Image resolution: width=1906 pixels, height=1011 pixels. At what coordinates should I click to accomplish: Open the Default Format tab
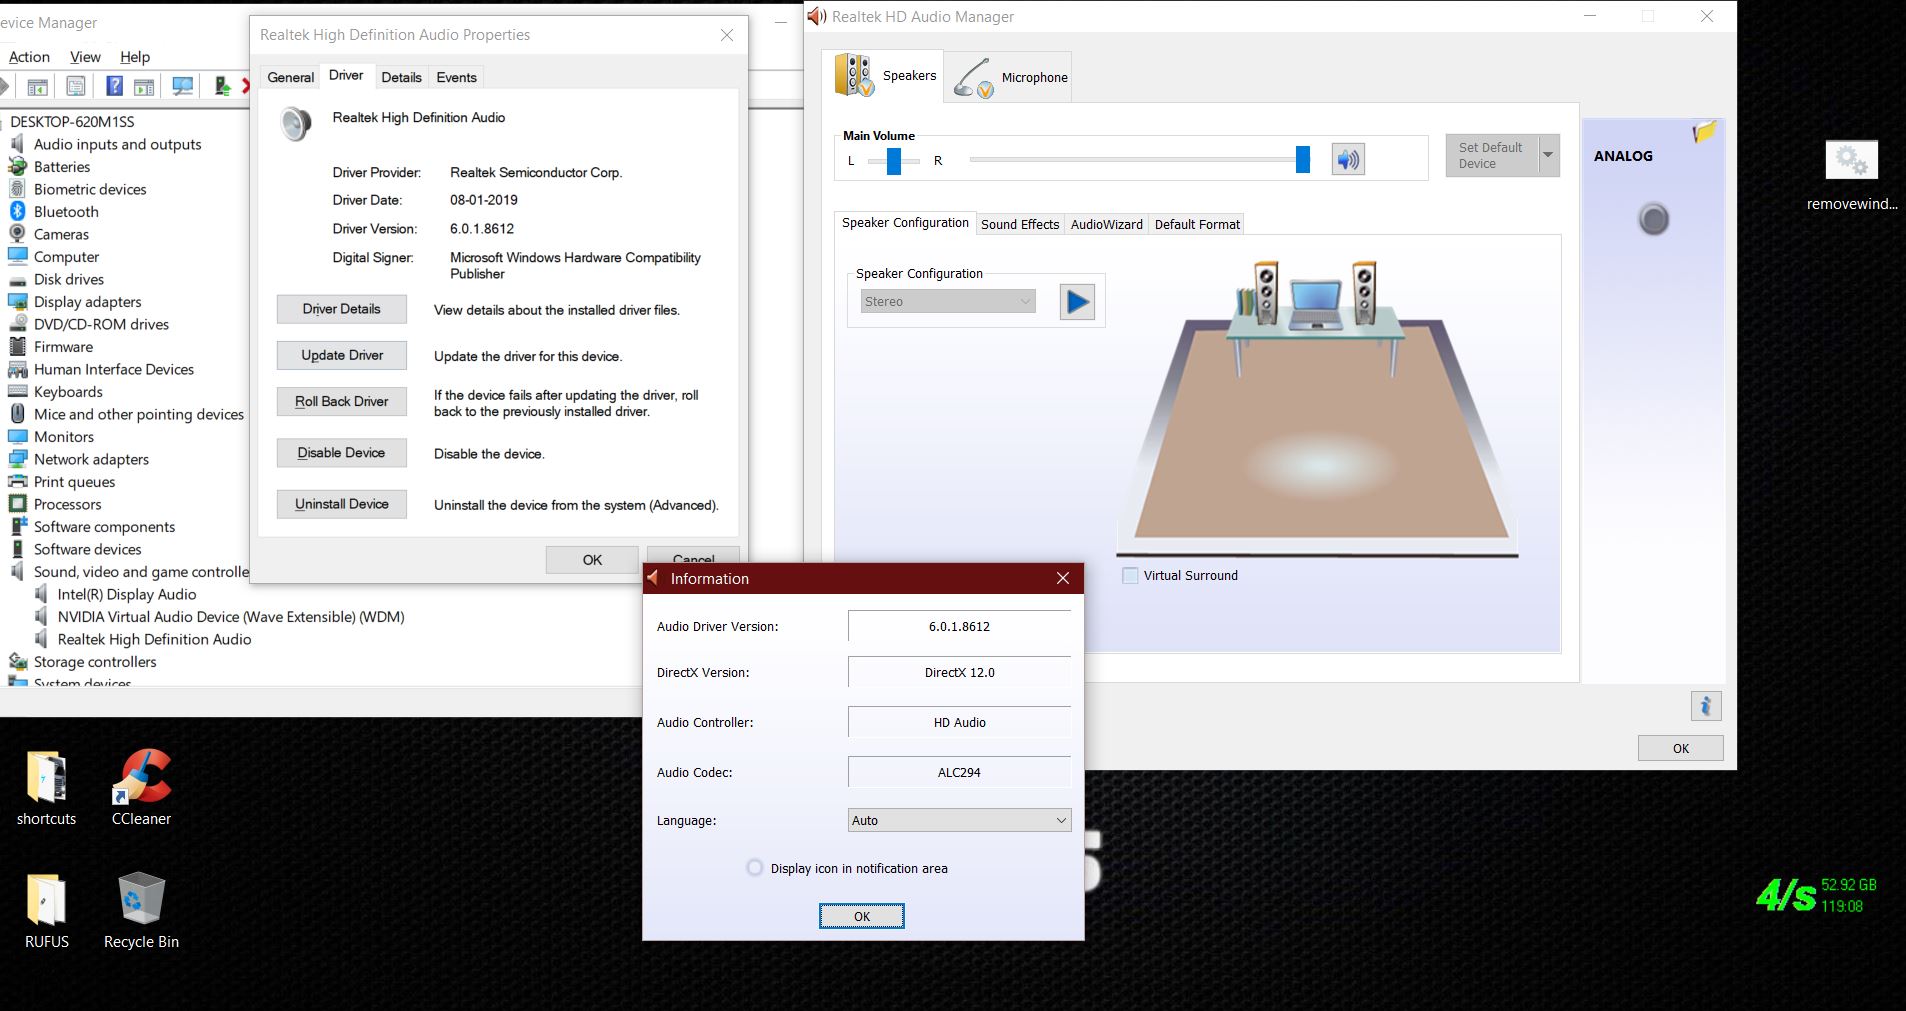(1197, 224)
